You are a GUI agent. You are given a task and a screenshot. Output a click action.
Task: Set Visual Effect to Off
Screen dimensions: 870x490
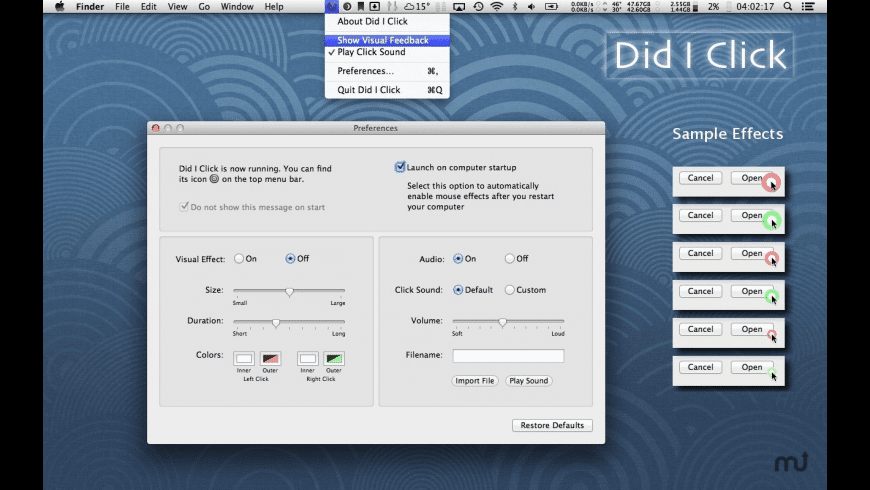290,259
